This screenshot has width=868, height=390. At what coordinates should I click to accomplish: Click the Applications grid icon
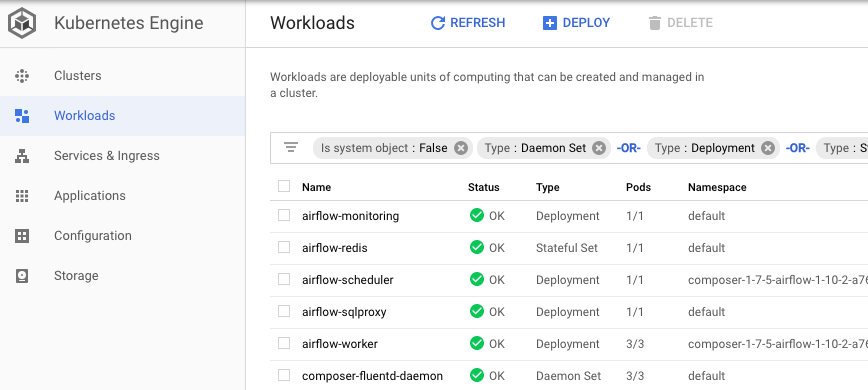22,196
